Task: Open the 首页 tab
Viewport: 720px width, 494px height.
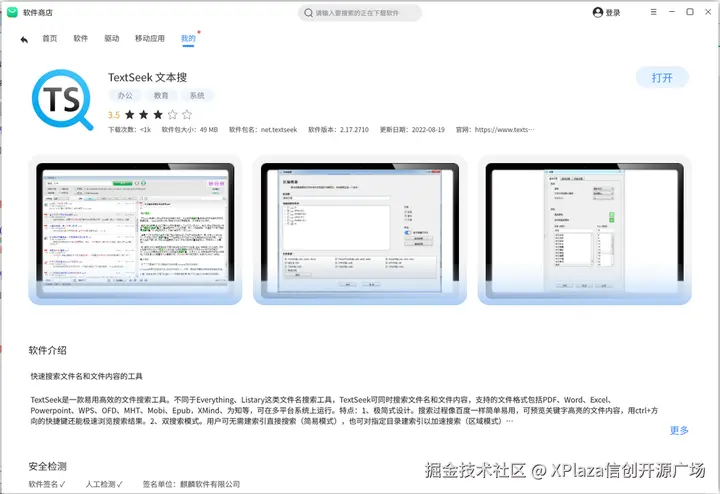Action: point(50,39)
